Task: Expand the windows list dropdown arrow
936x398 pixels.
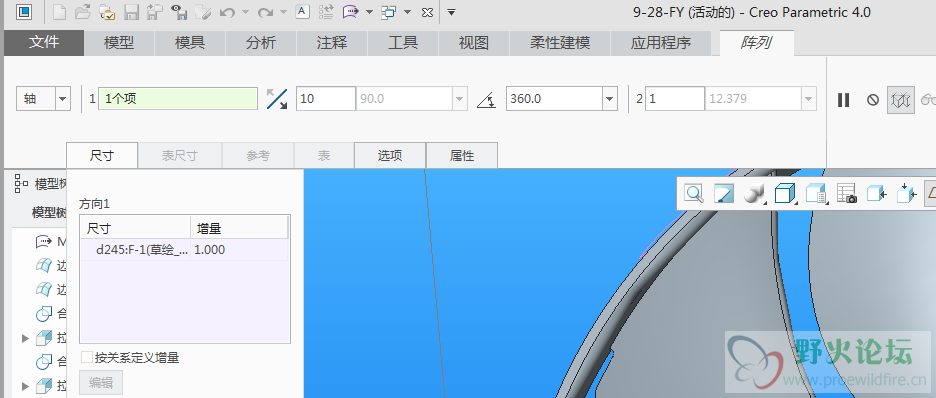Action: (x=408, y=12)
